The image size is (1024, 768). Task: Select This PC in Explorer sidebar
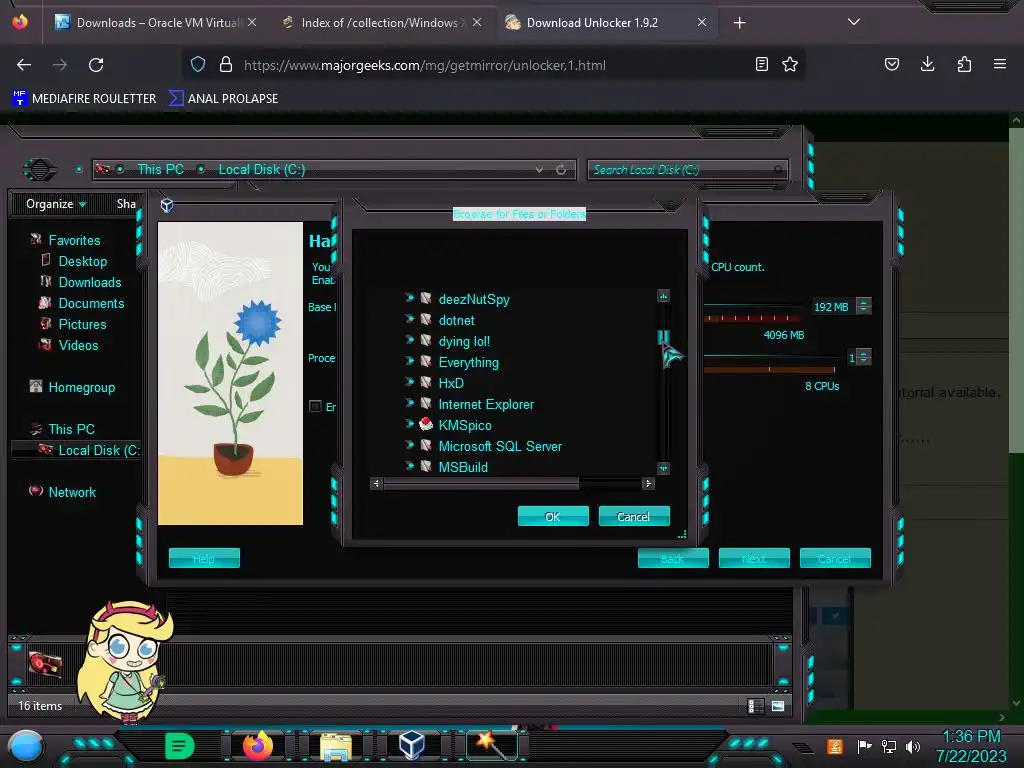tap(71, 429)
